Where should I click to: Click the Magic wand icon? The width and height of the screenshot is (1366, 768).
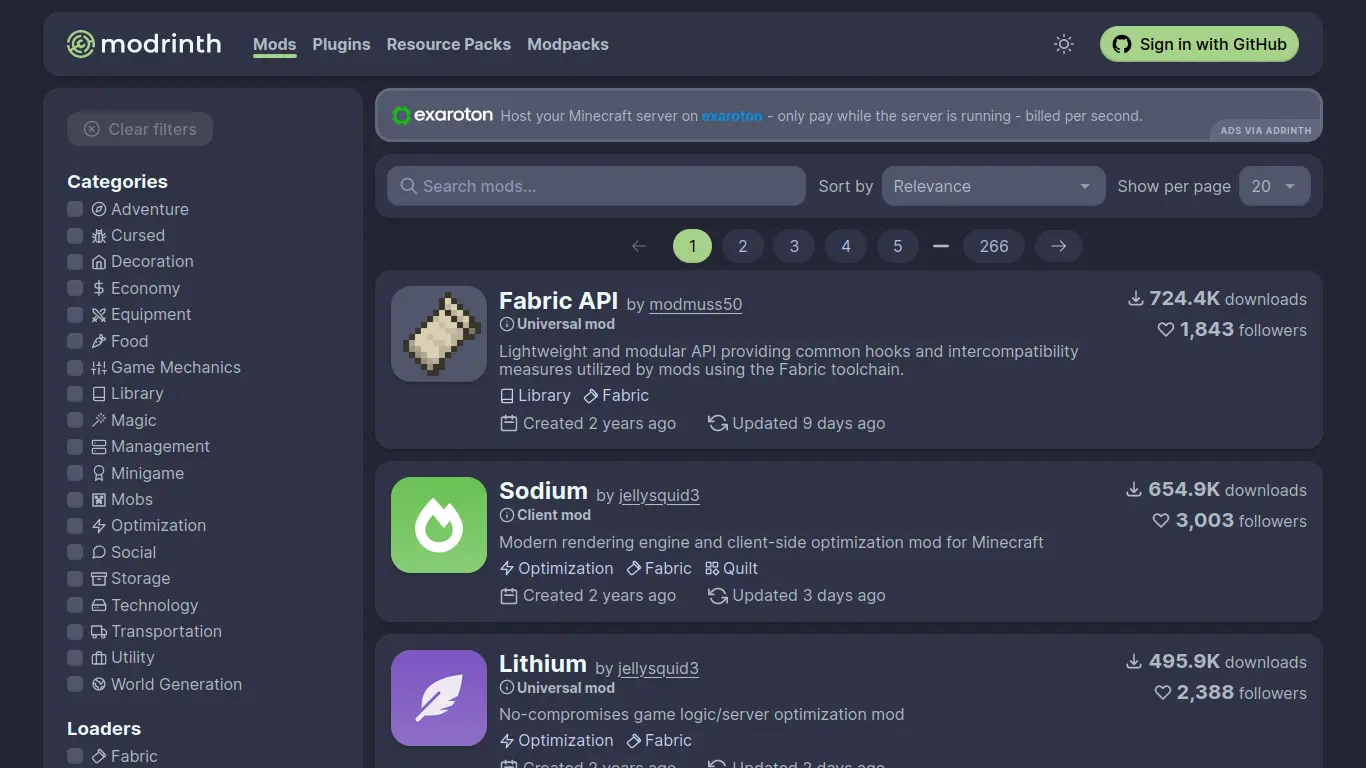[x=99, y=420]
